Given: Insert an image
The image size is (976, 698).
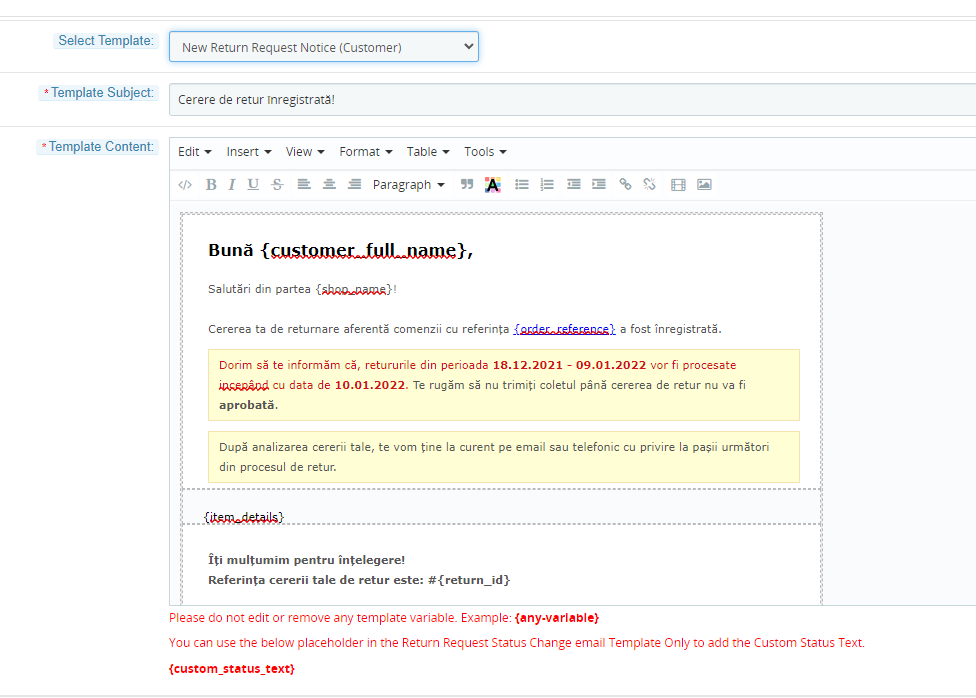Looking at the screenshot, I should coord(704,184).
